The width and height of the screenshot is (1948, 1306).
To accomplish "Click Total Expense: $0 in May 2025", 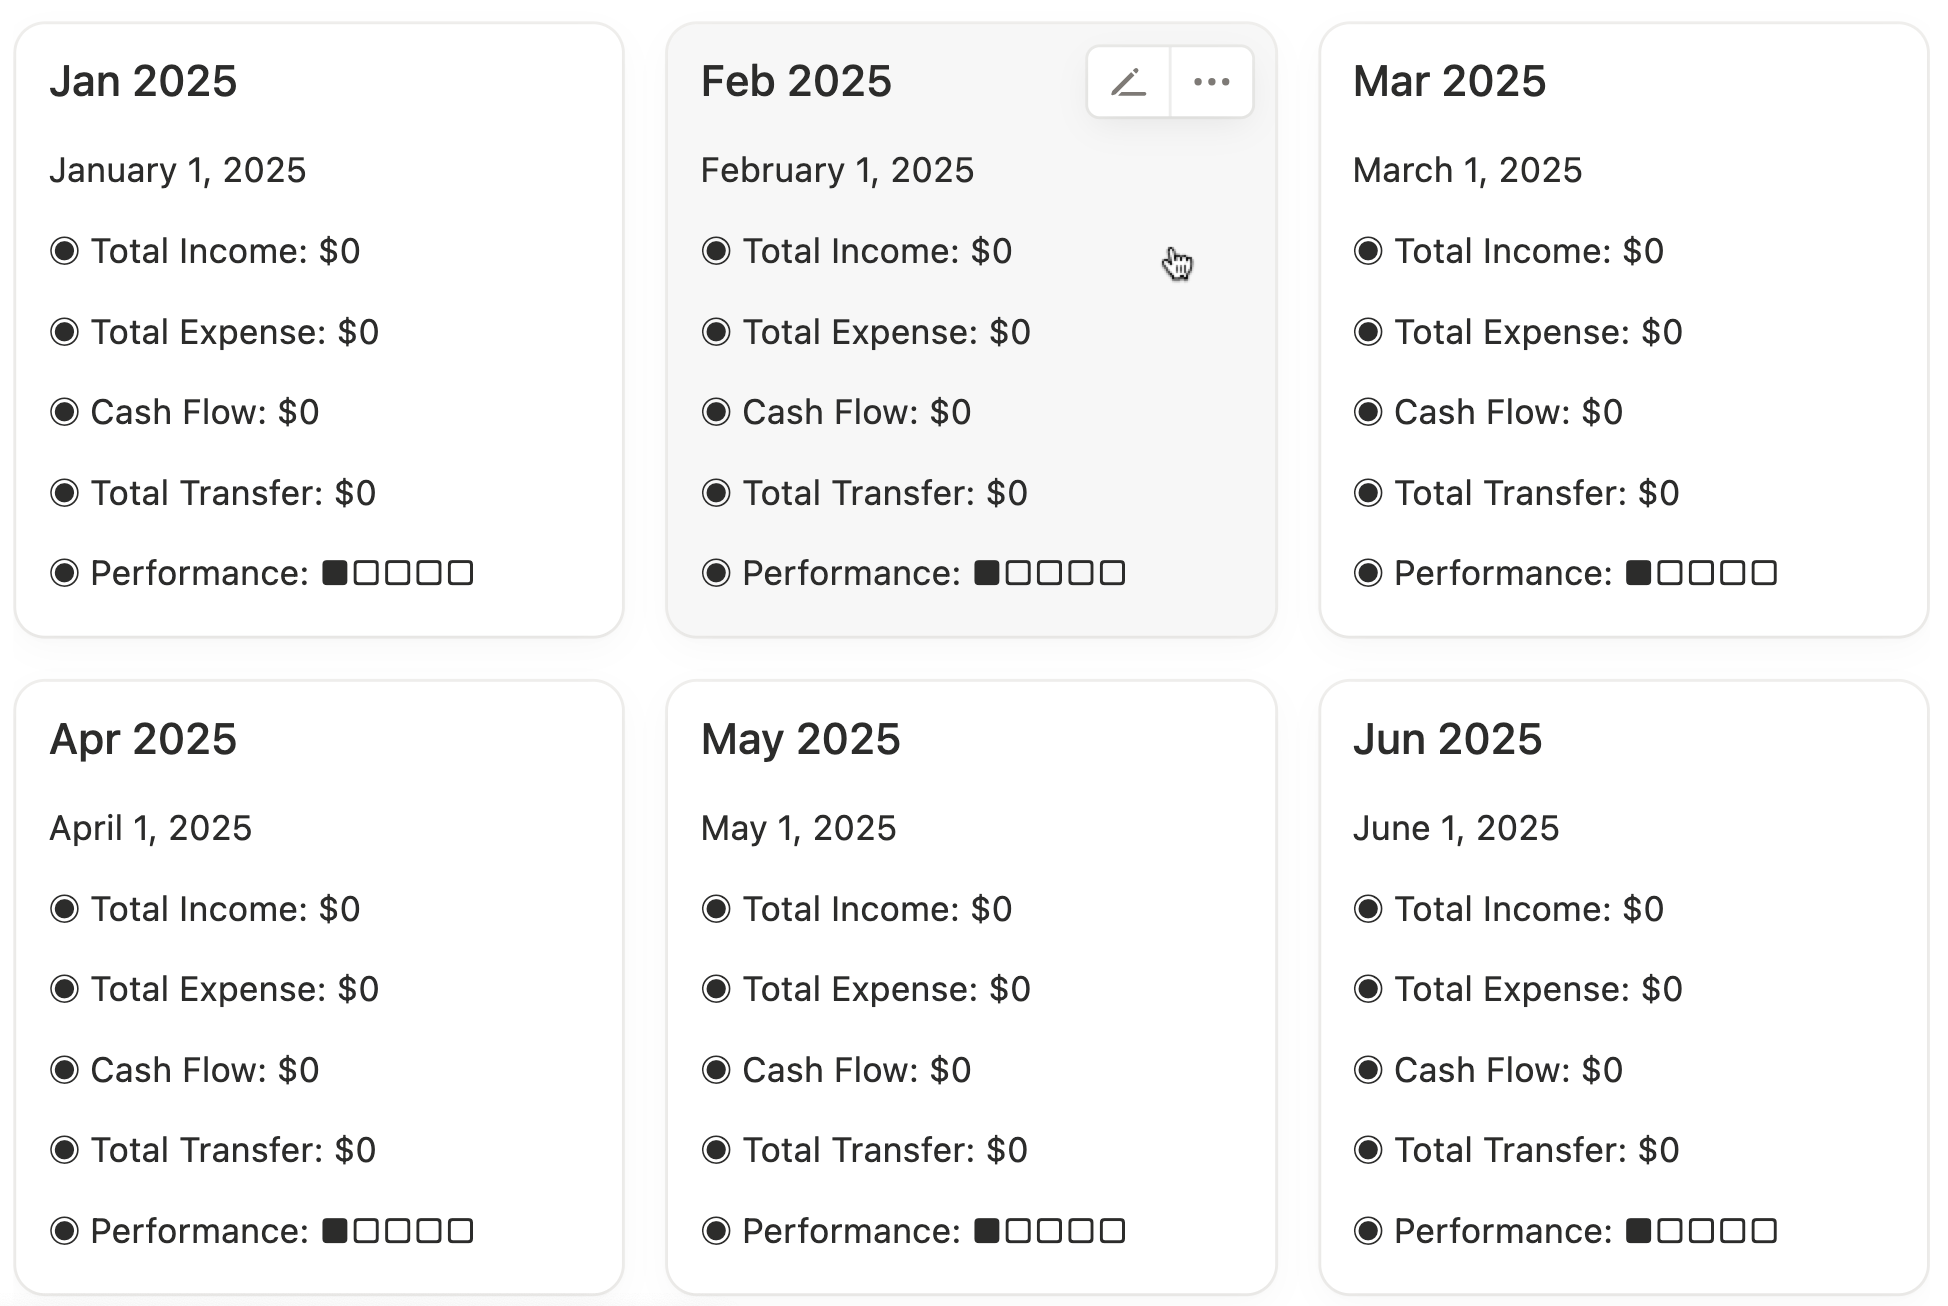I will (x=886, y=989).
